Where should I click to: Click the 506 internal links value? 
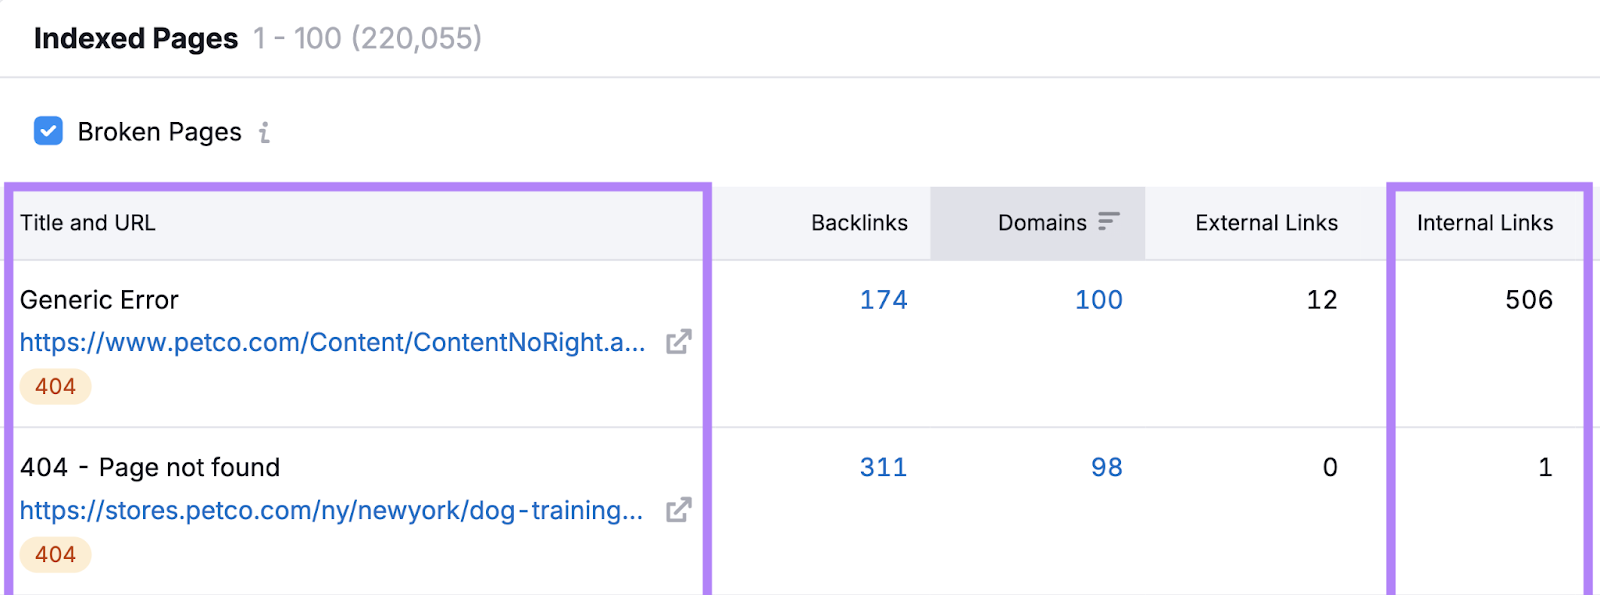tap(1528, 300)
